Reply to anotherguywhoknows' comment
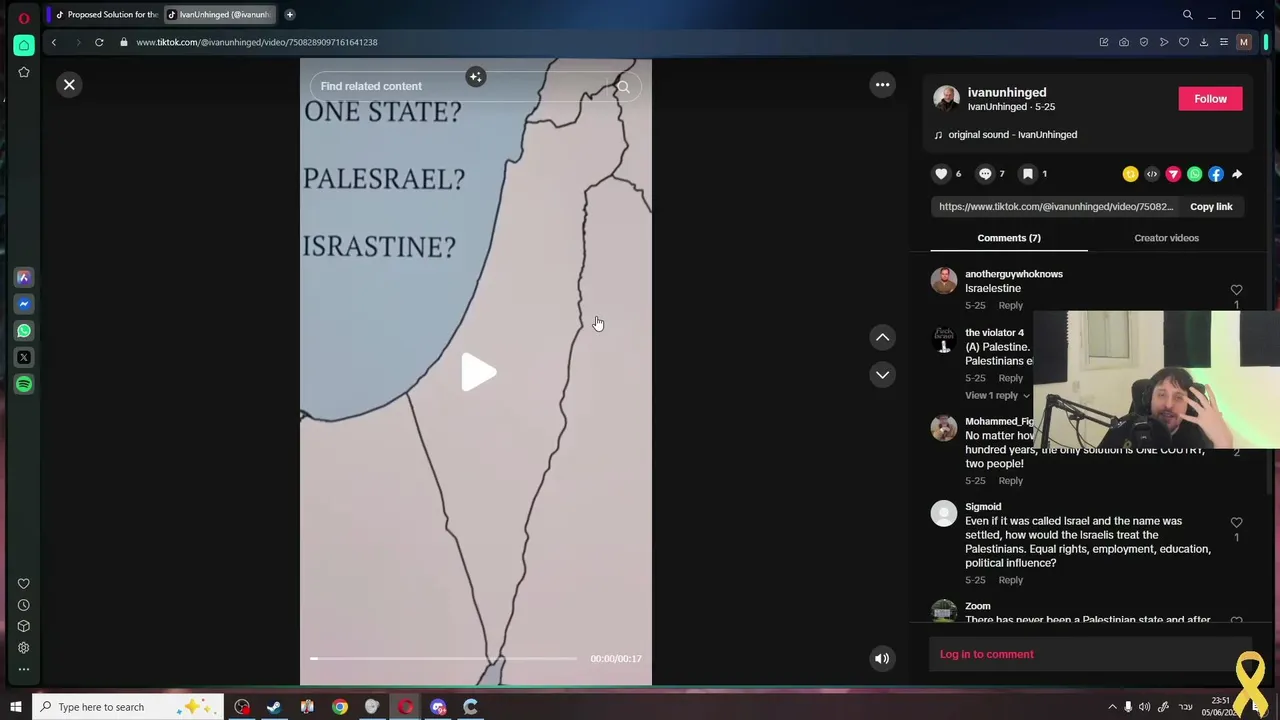1280x720 pixels. coord(1010,305)
